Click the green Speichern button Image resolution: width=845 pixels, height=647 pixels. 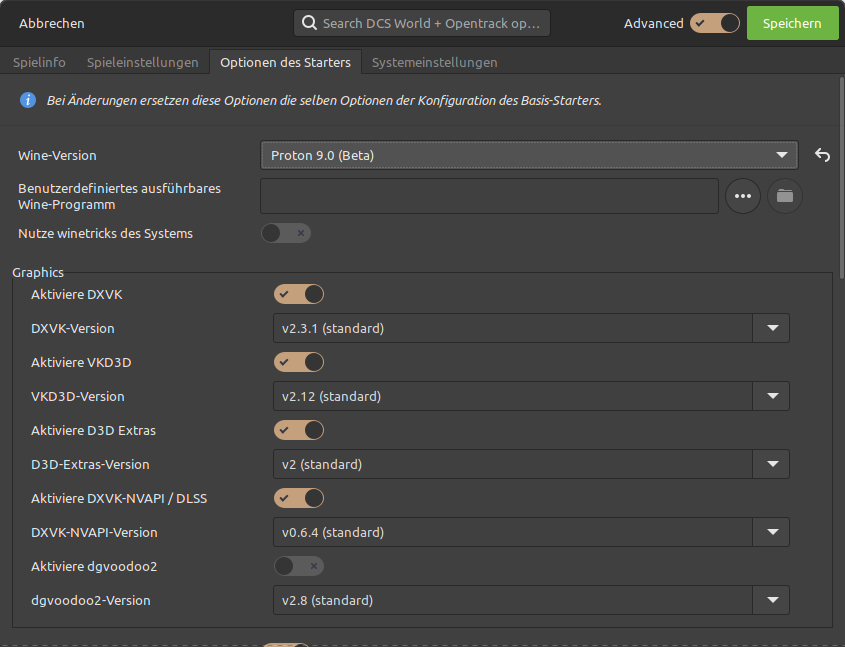[792, 23]
